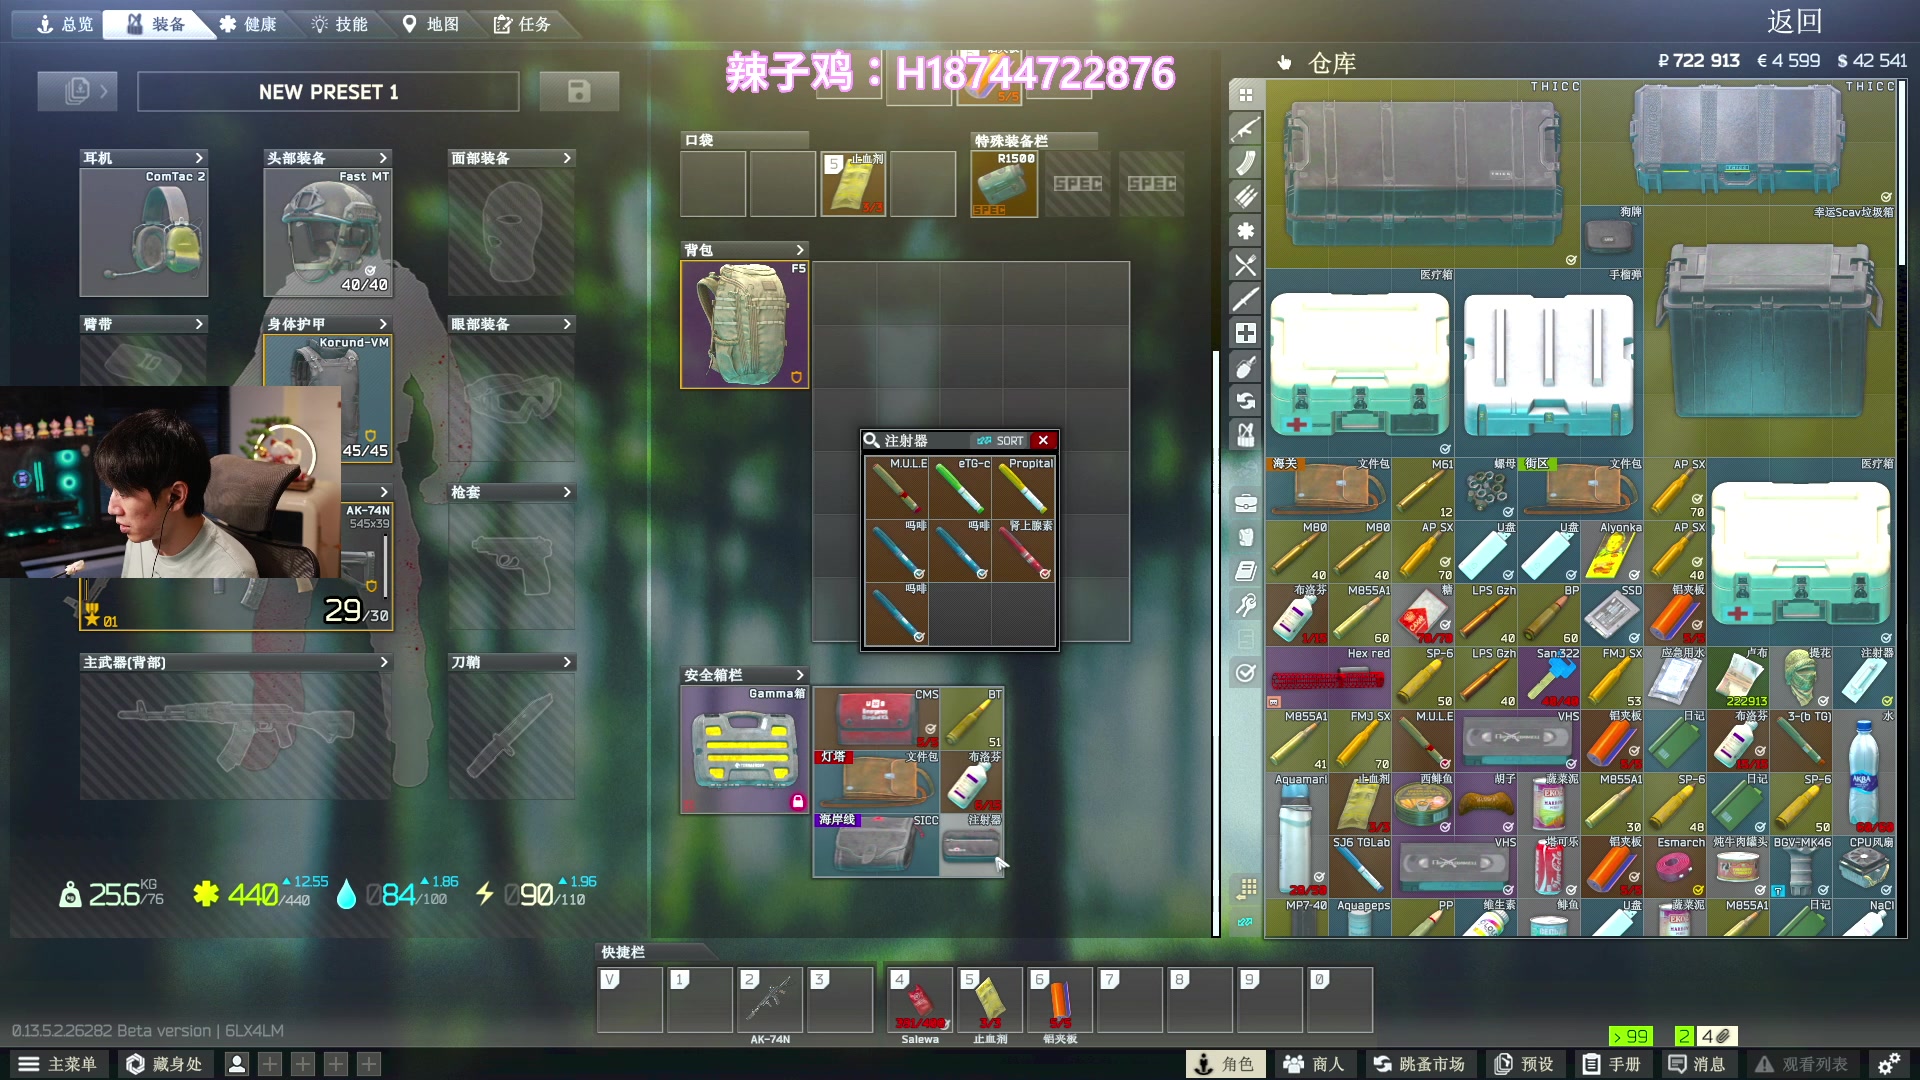Switch to the 总览 overview tab
The height and width of the screenshot is (1080, 1920).
[65, 24]
